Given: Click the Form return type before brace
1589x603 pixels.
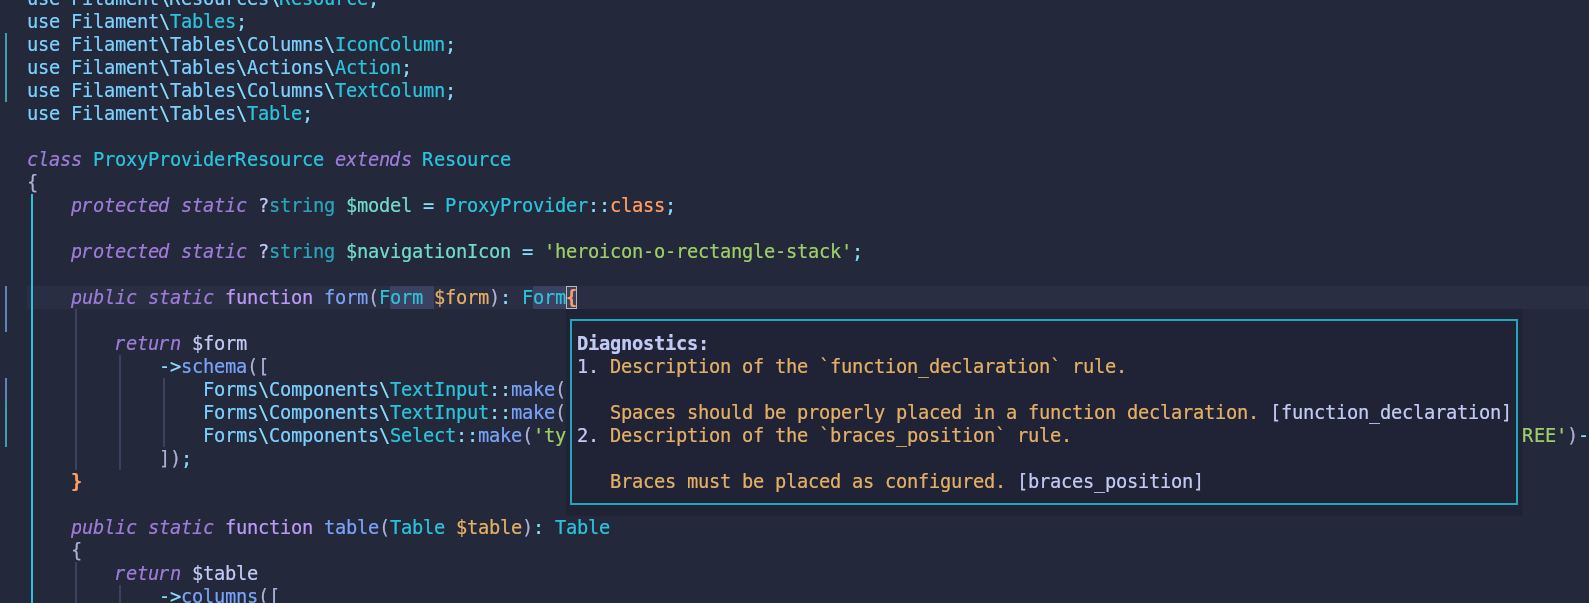Looking at the screenshot, I should [543, 298].
